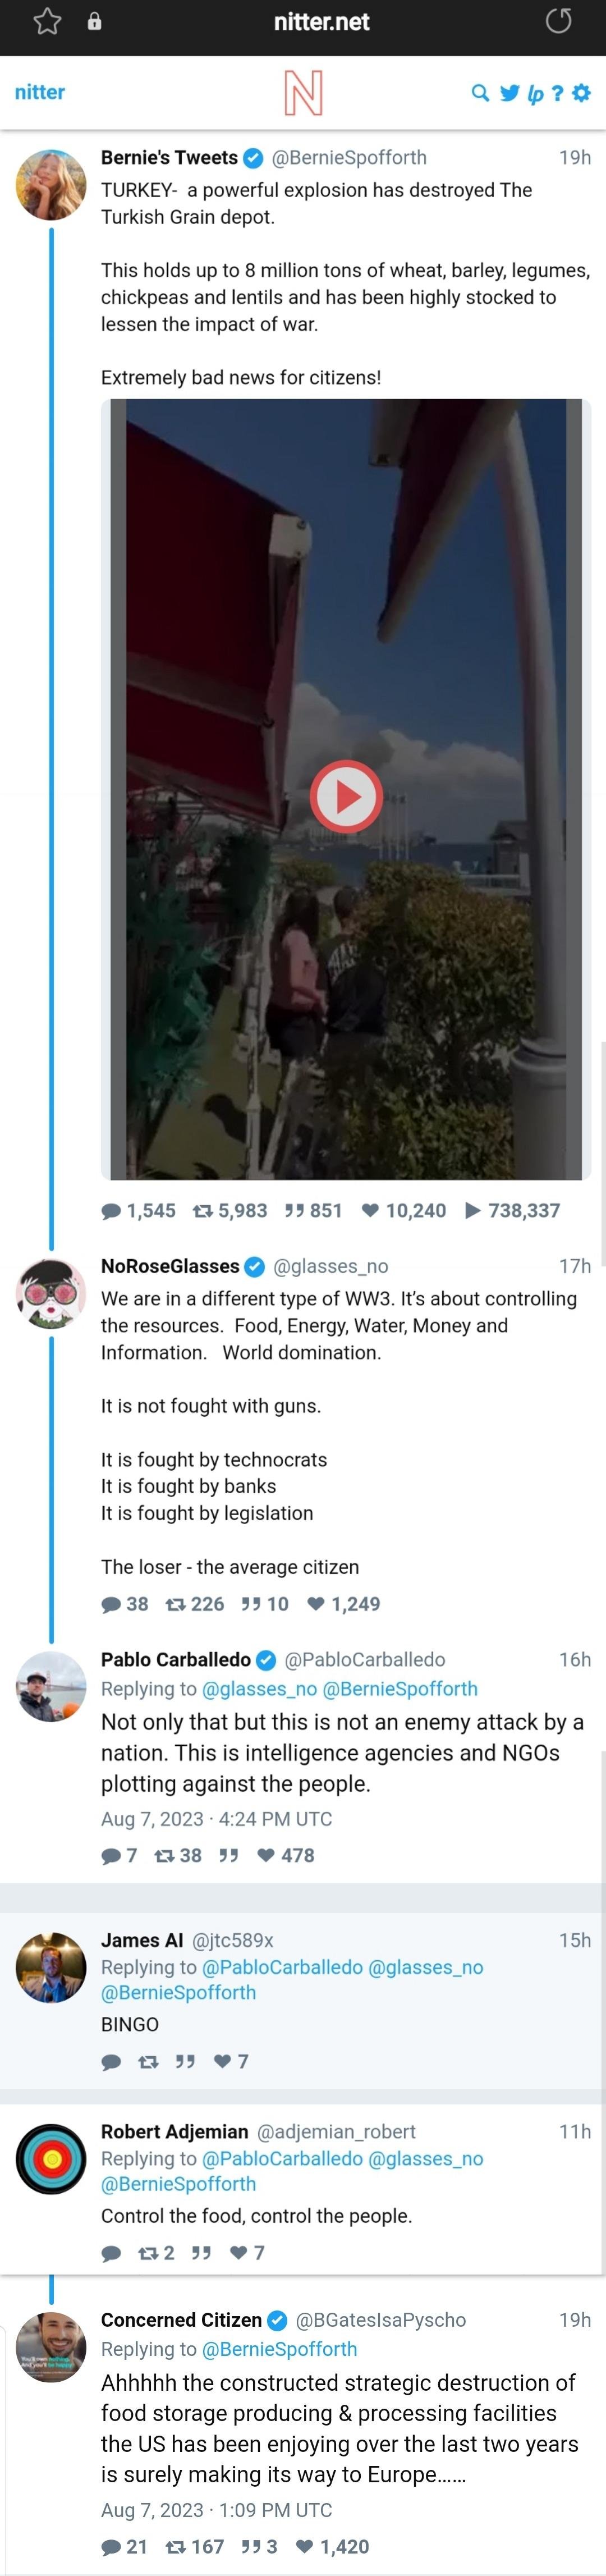Click the nitter.net address bar
The height and width of the screenshot is (2576, 606).
pos(321,21)
